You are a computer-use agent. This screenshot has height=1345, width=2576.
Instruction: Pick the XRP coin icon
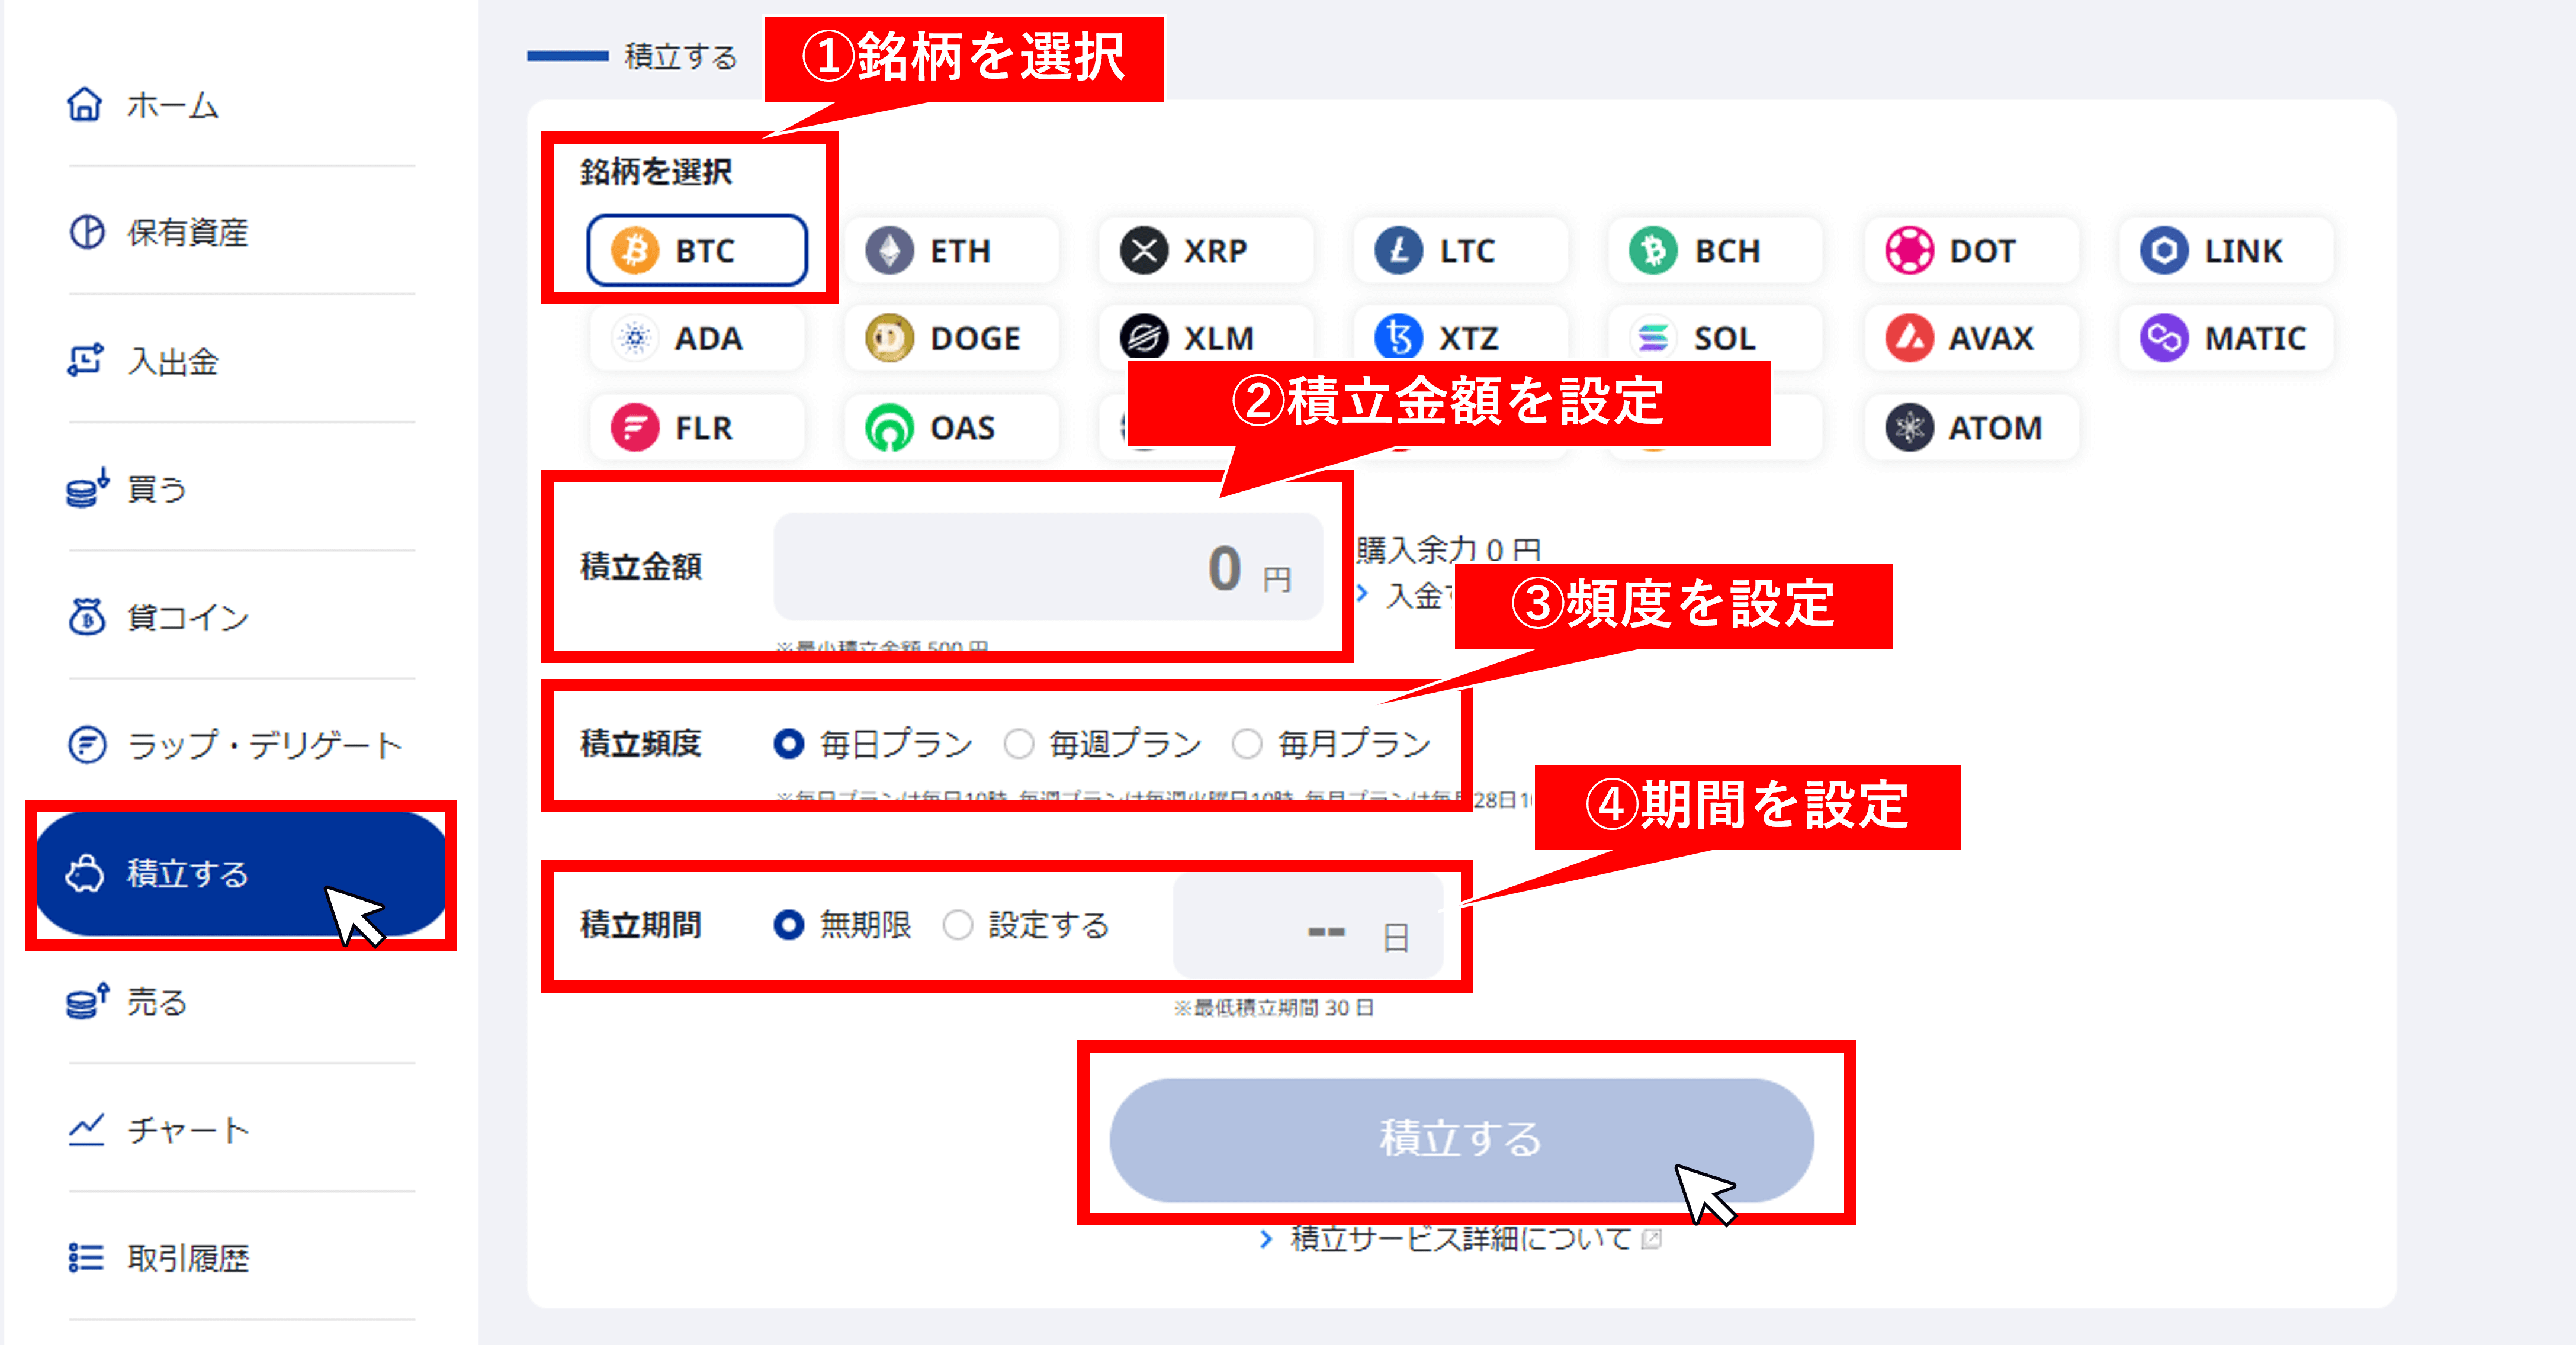(x=1144, y=250)
